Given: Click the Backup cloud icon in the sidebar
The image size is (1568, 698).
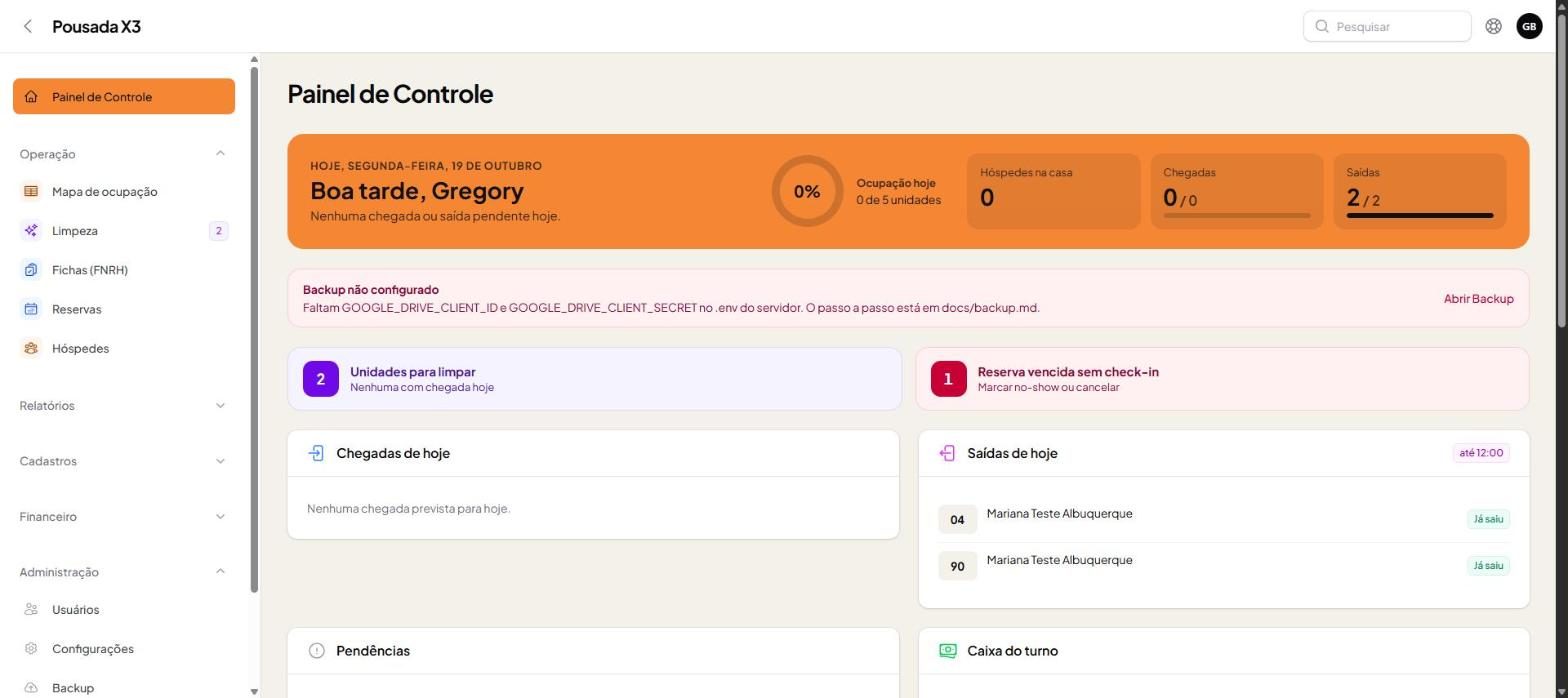Looking at the screenshot, I should [31, 688].
